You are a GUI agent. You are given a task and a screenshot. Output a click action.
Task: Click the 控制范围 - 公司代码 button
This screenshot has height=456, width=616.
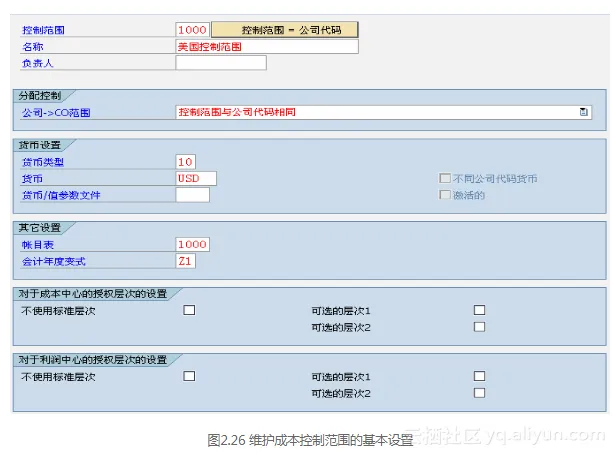(x=285, y=30)
